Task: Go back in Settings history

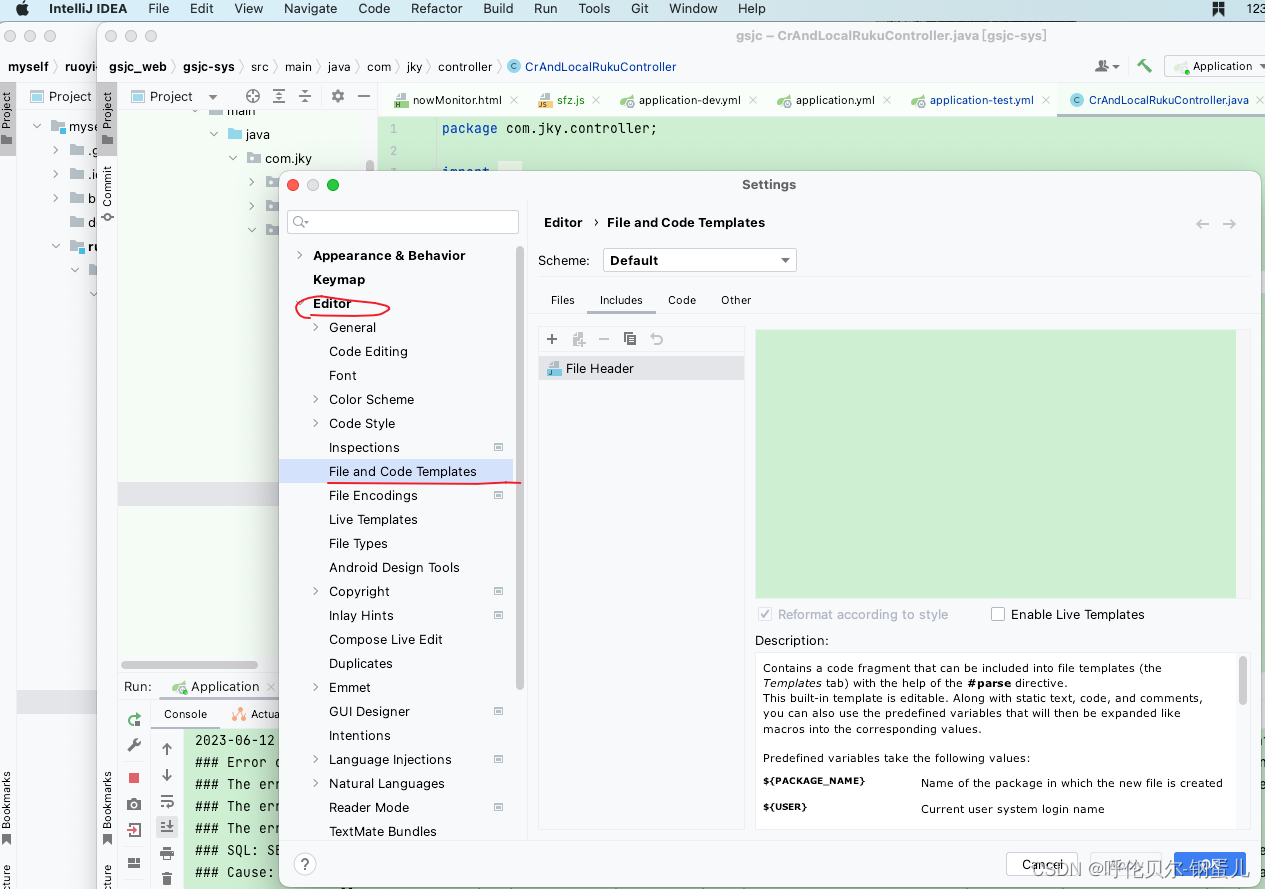Action: pos(1203,224)
